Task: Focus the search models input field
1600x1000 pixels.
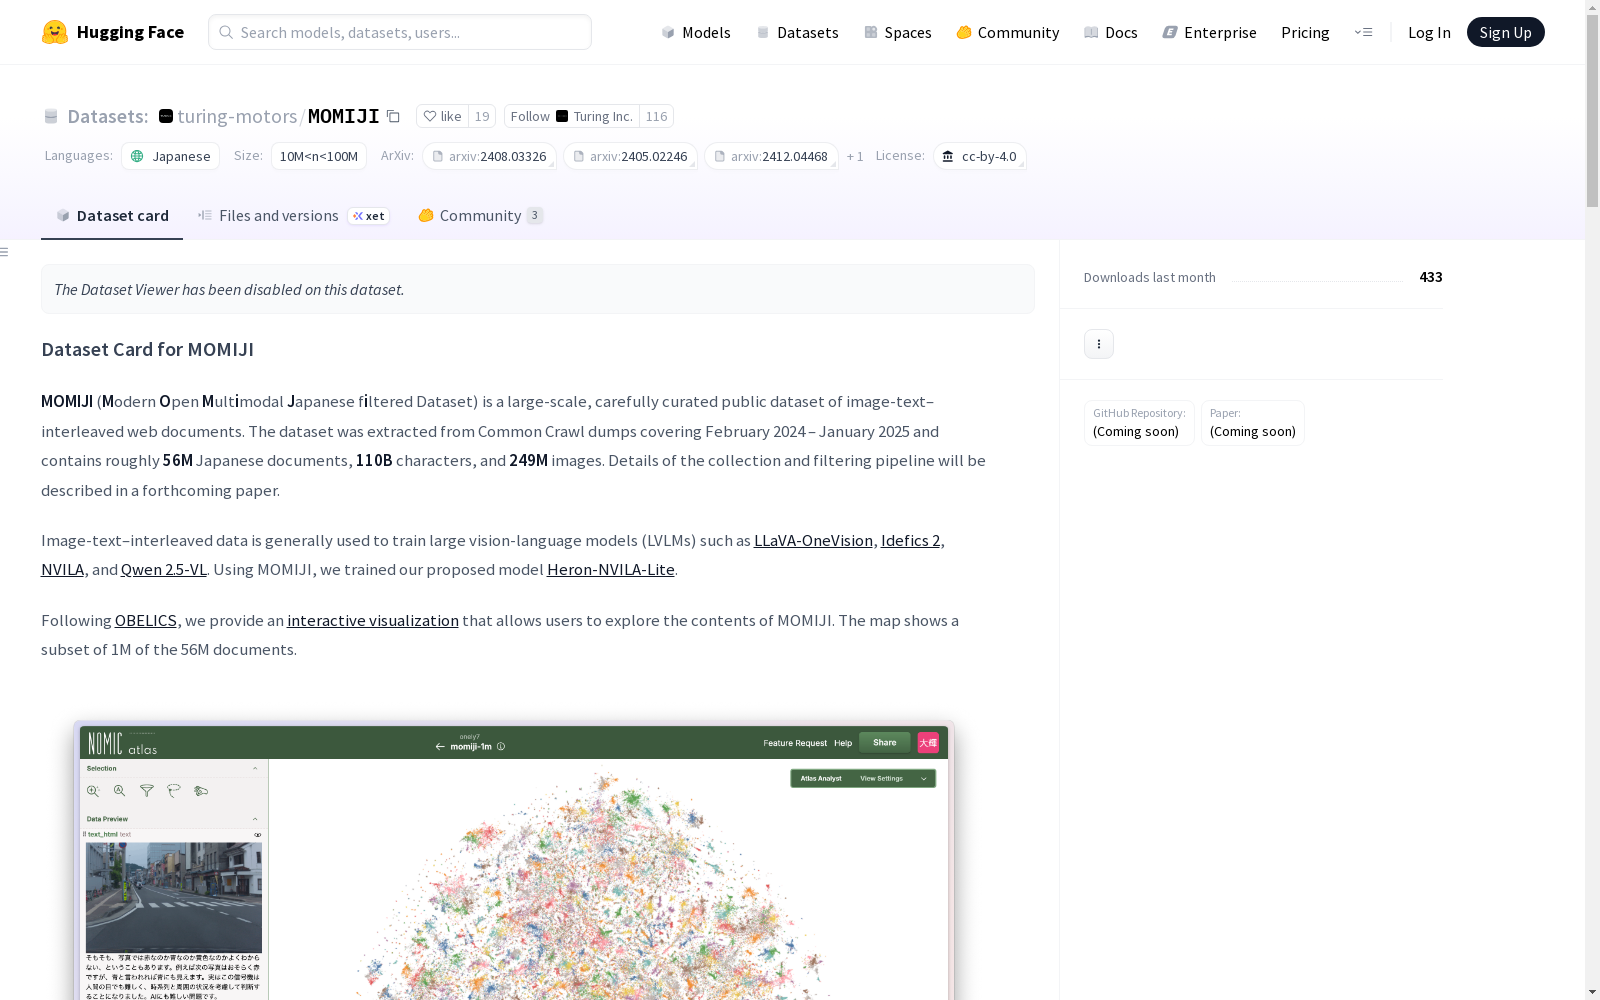Action: coord(400,32)
